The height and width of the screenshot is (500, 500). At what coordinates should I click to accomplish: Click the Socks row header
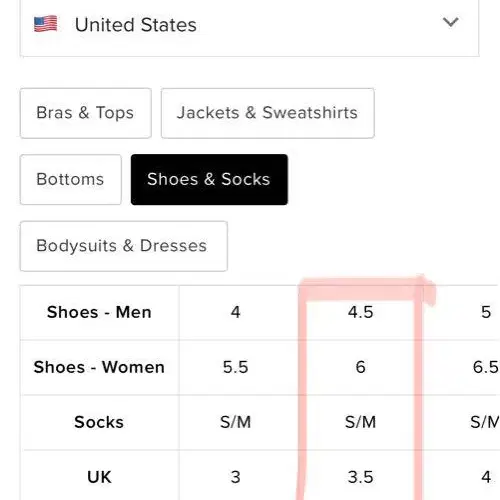click(x=99, y=422)
